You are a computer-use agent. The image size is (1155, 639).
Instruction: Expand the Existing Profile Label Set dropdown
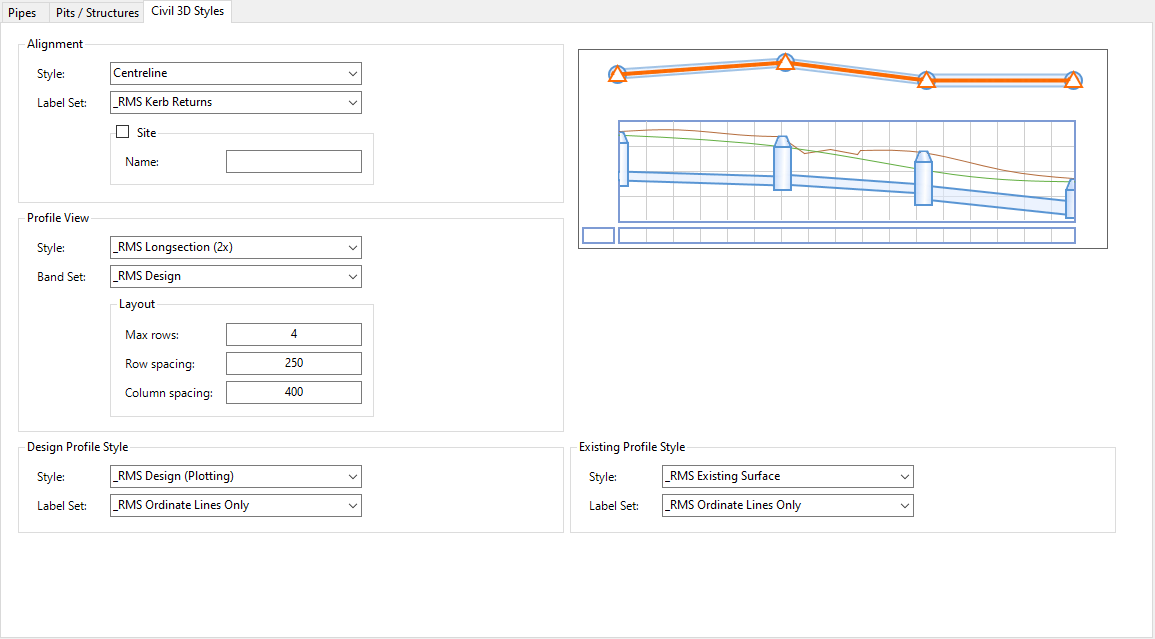pos(787,506)
